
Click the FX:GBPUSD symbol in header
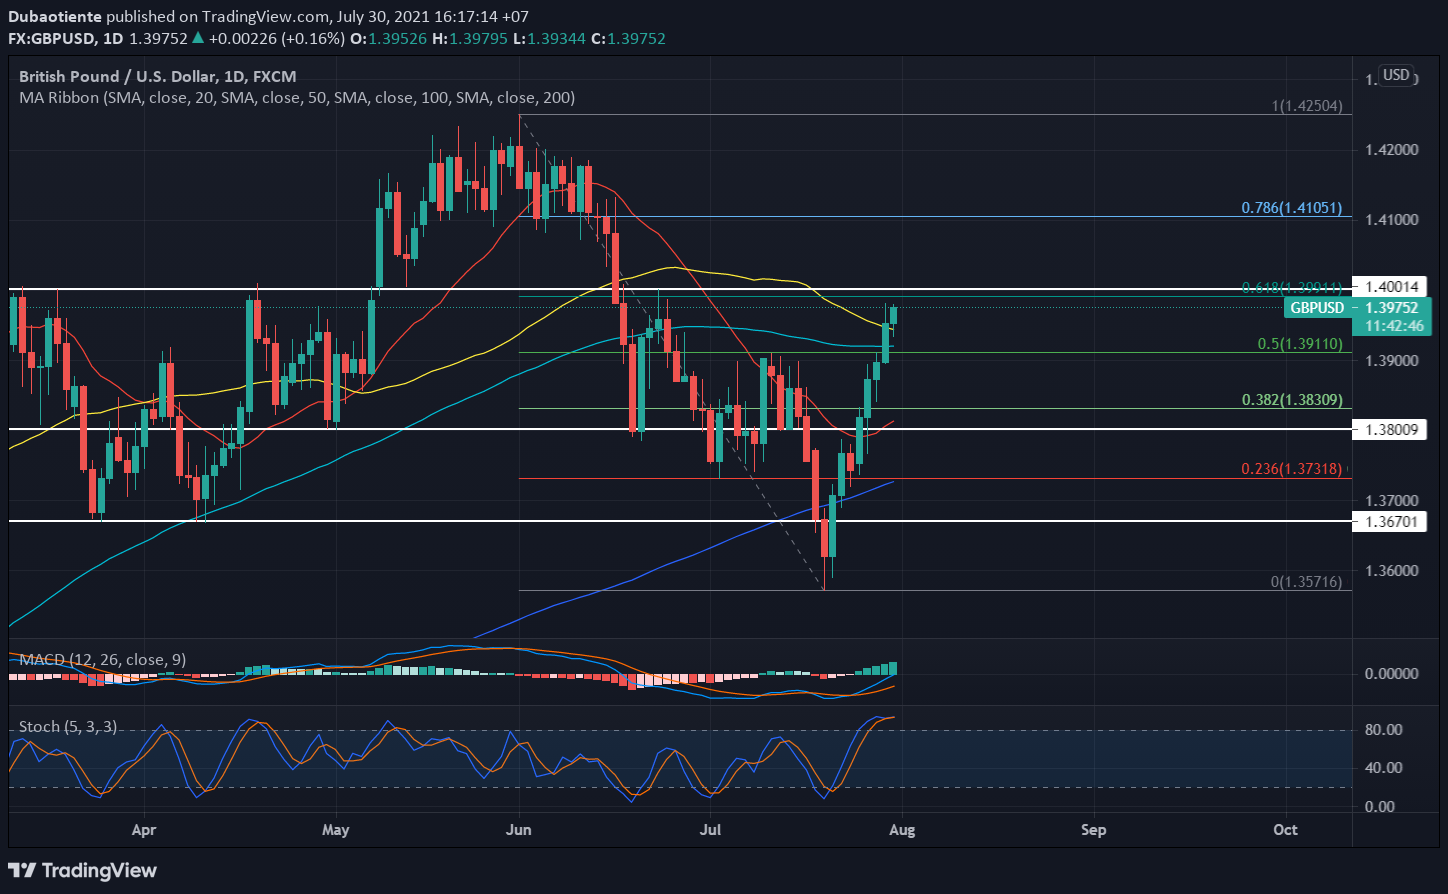click(x=53, y=38)
